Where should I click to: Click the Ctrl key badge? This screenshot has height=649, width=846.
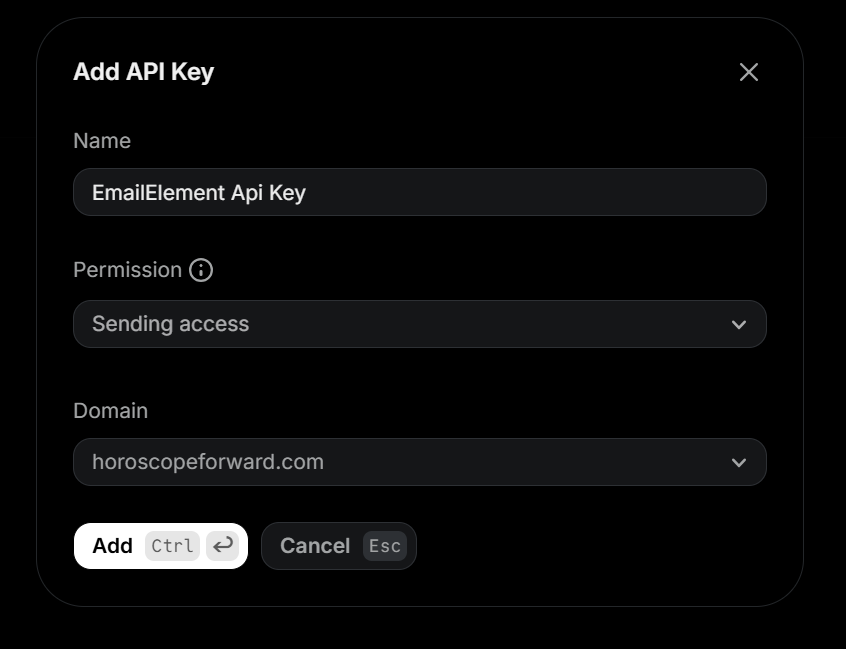pyautogui.click(x=173, y=546)
